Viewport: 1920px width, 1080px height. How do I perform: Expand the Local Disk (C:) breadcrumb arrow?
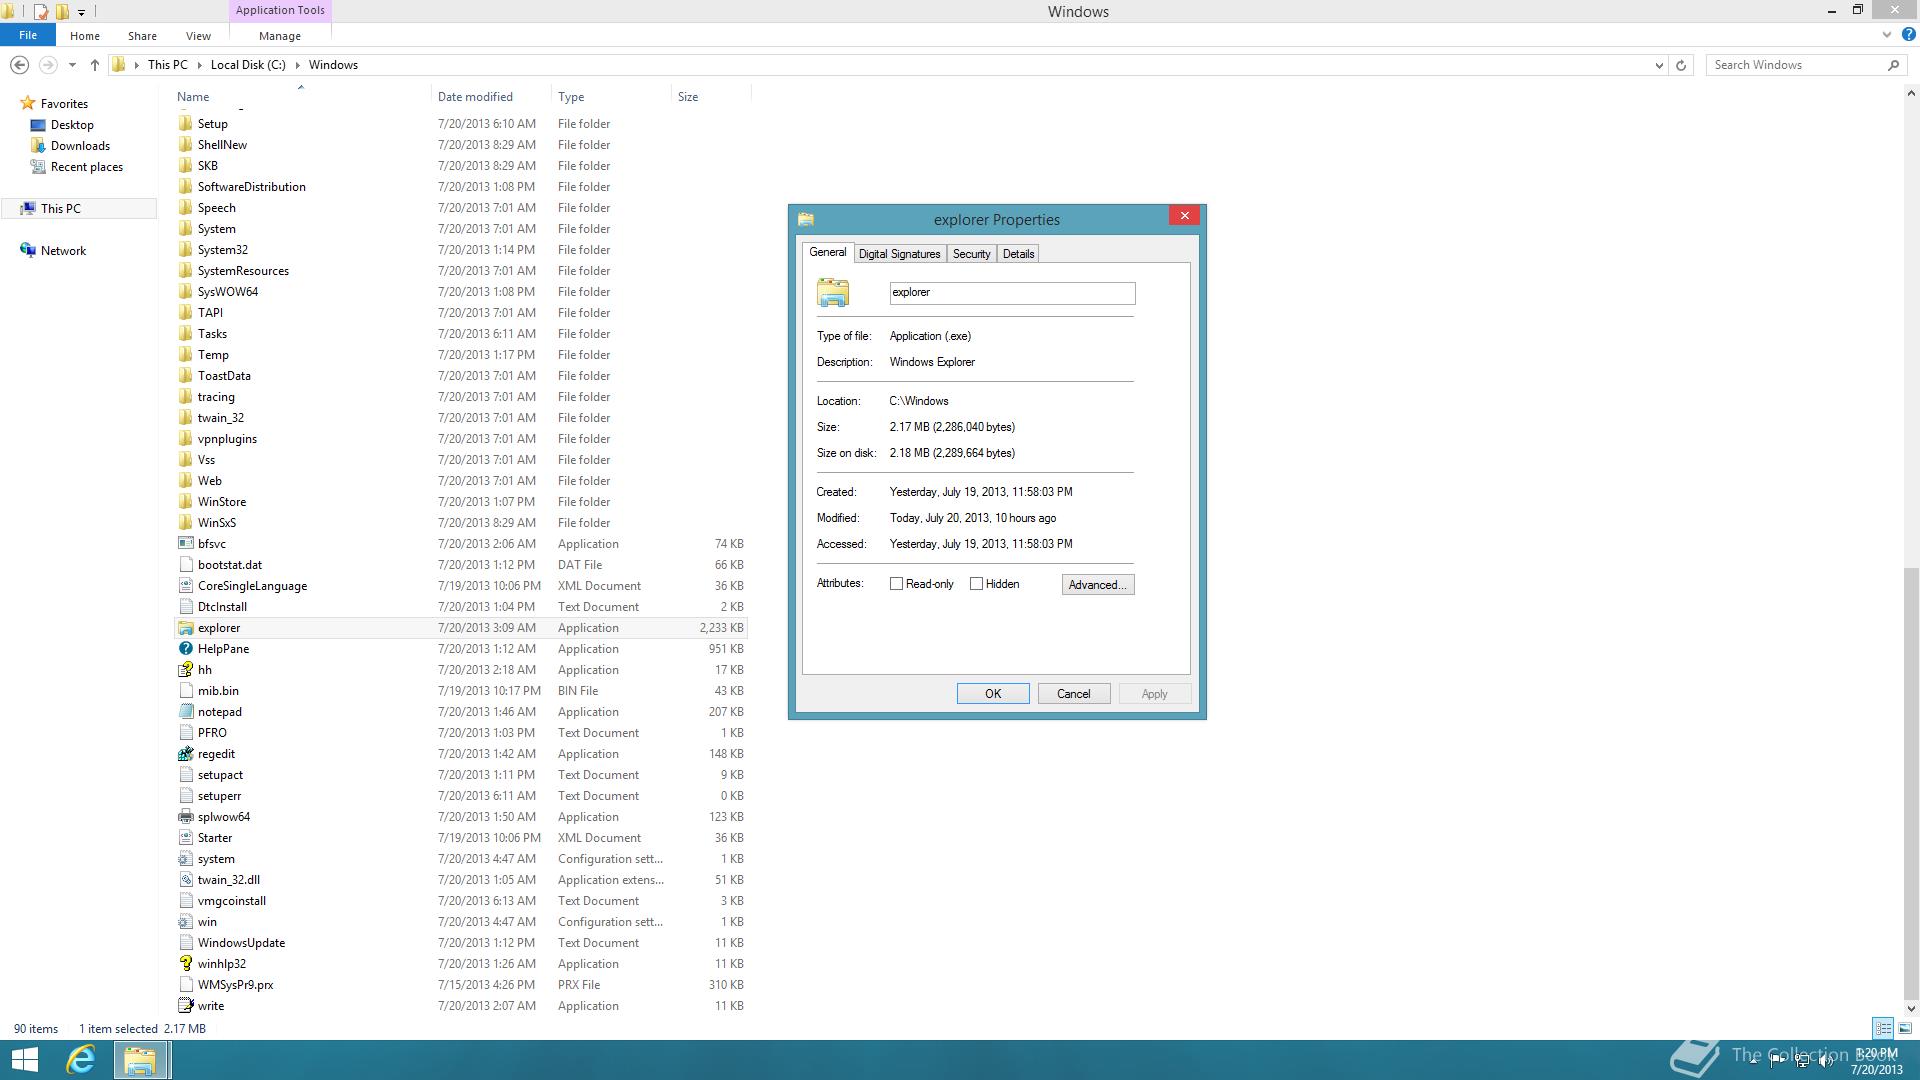click(x=297, y=65)
